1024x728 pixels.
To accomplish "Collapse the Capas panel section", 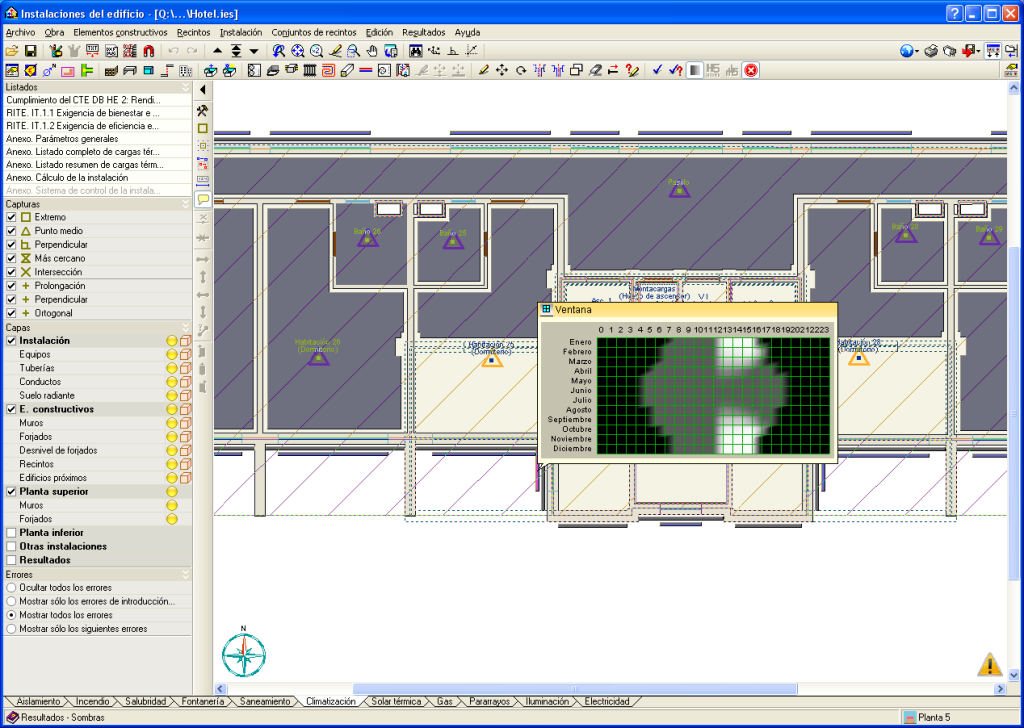I will 185,327.
